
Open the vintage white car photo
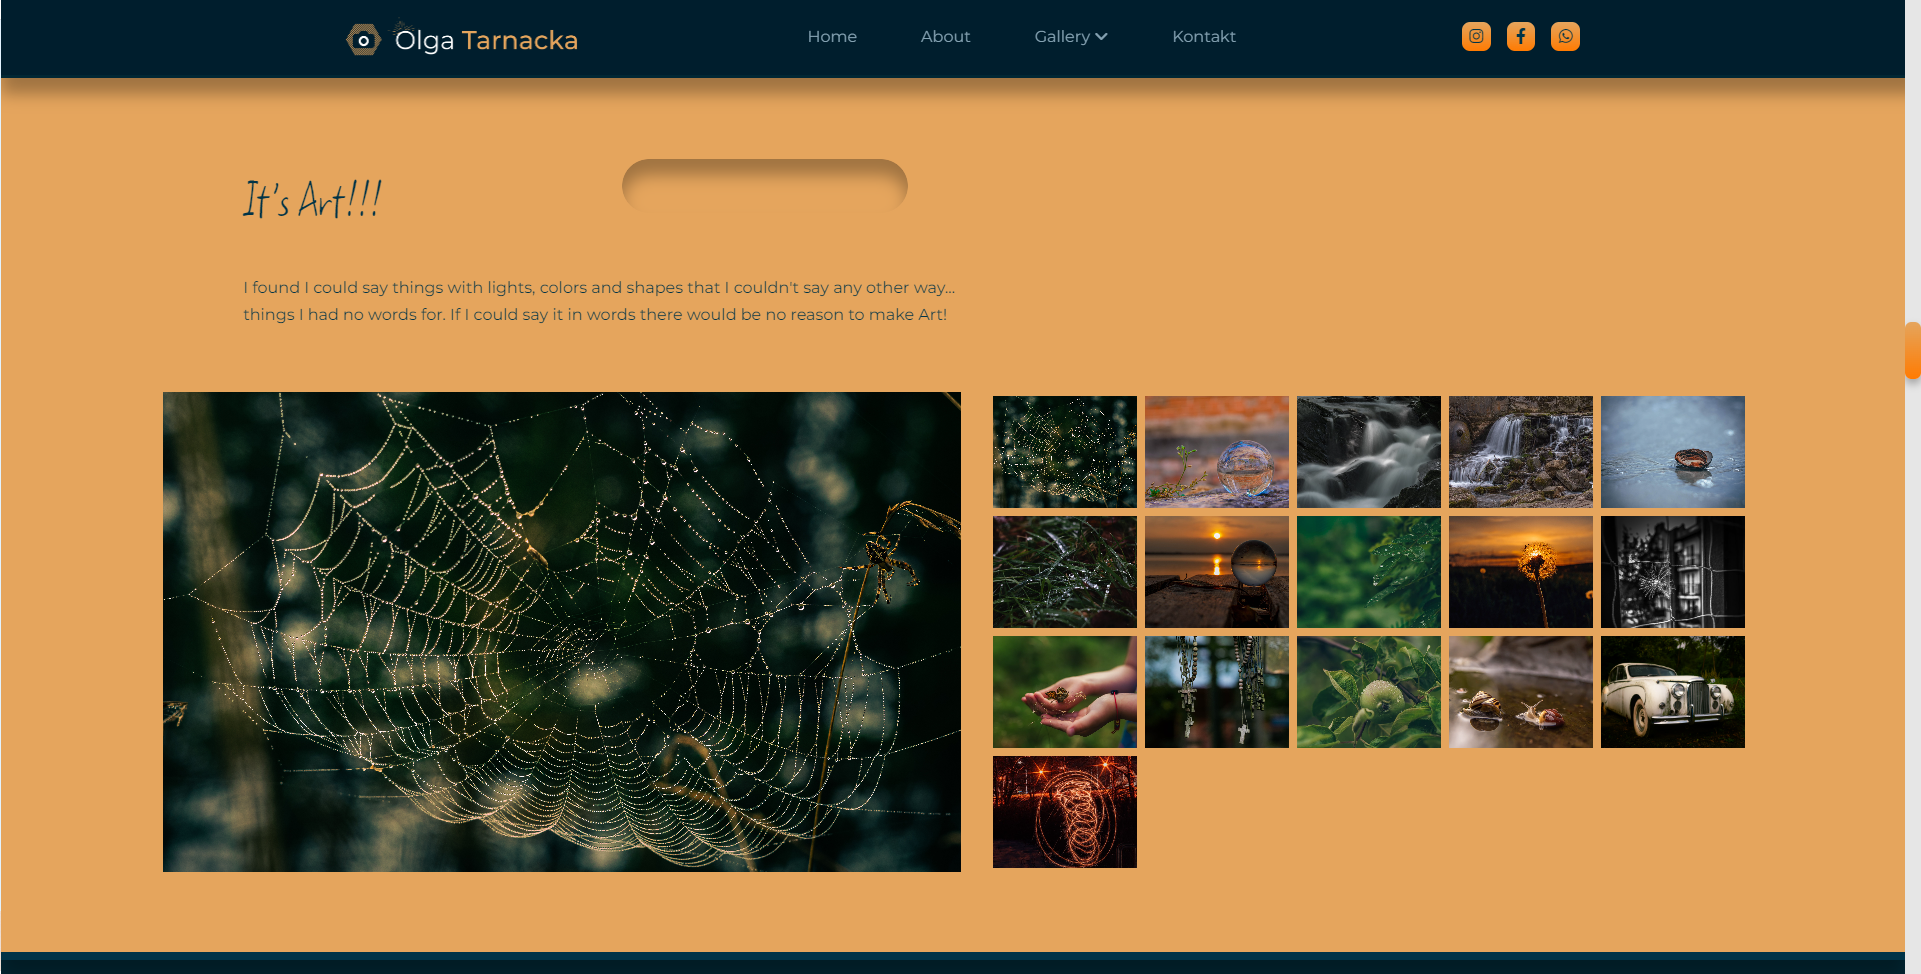(x=1672, y=692)
